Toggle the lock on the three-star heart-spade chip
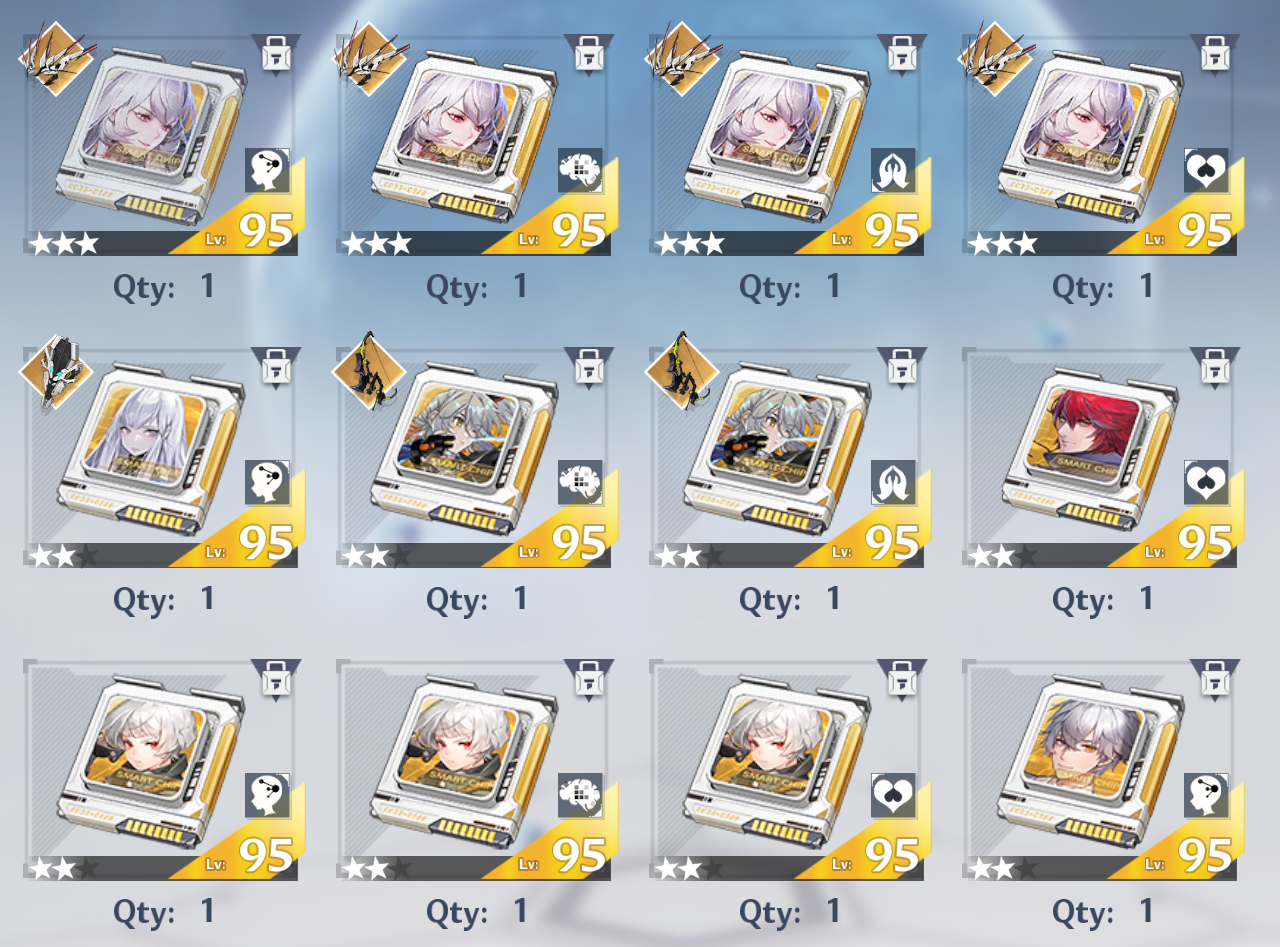 [x=1215, y=54]
